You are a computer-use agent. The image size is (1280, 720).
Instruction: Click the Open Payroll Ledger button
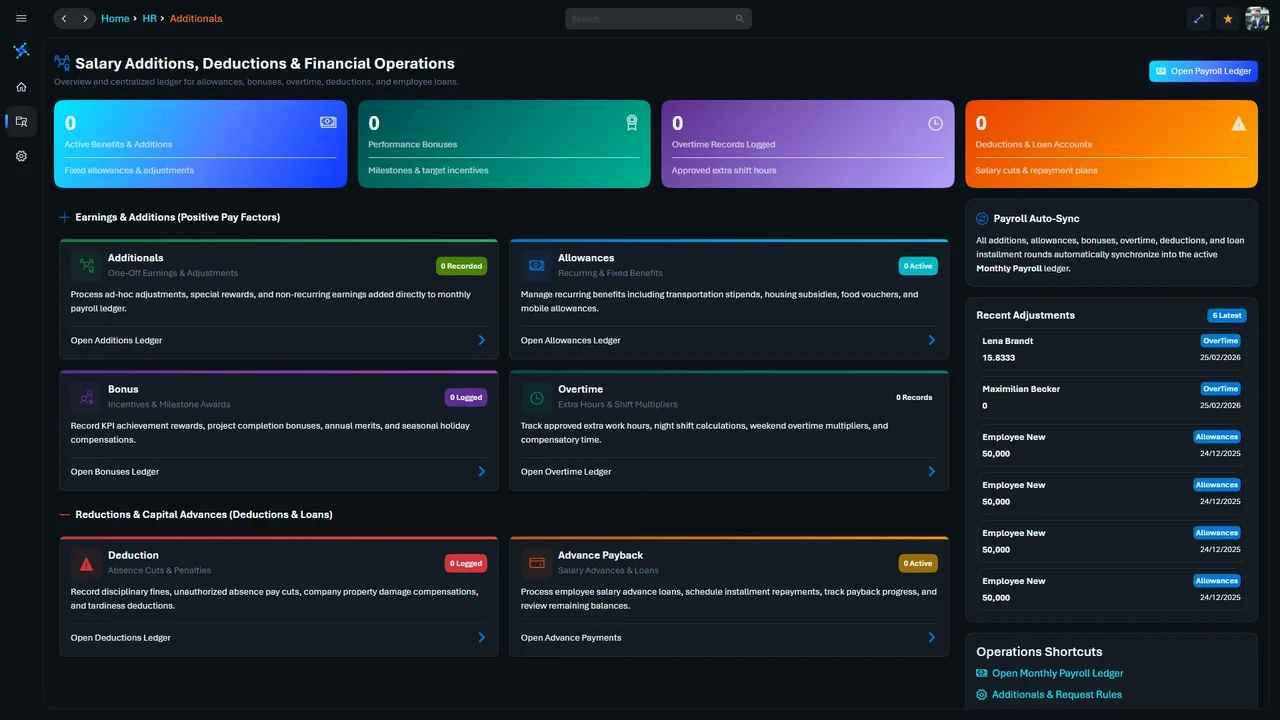1203,71
